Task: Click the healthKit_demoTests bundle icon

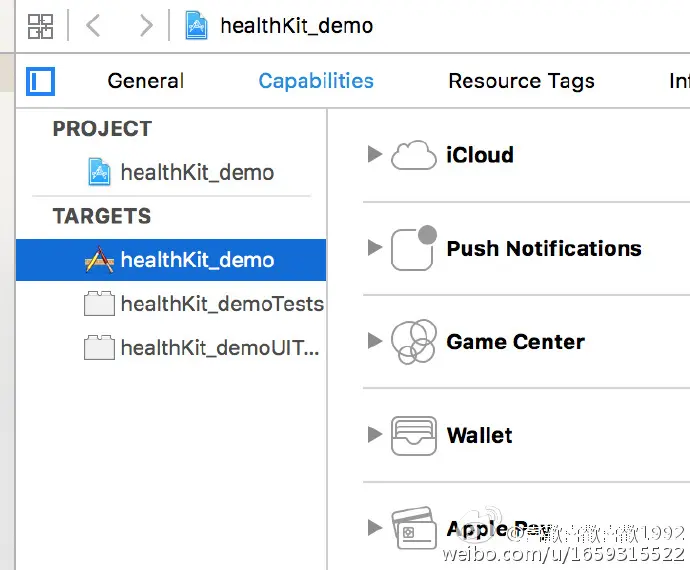Action: 99,304
